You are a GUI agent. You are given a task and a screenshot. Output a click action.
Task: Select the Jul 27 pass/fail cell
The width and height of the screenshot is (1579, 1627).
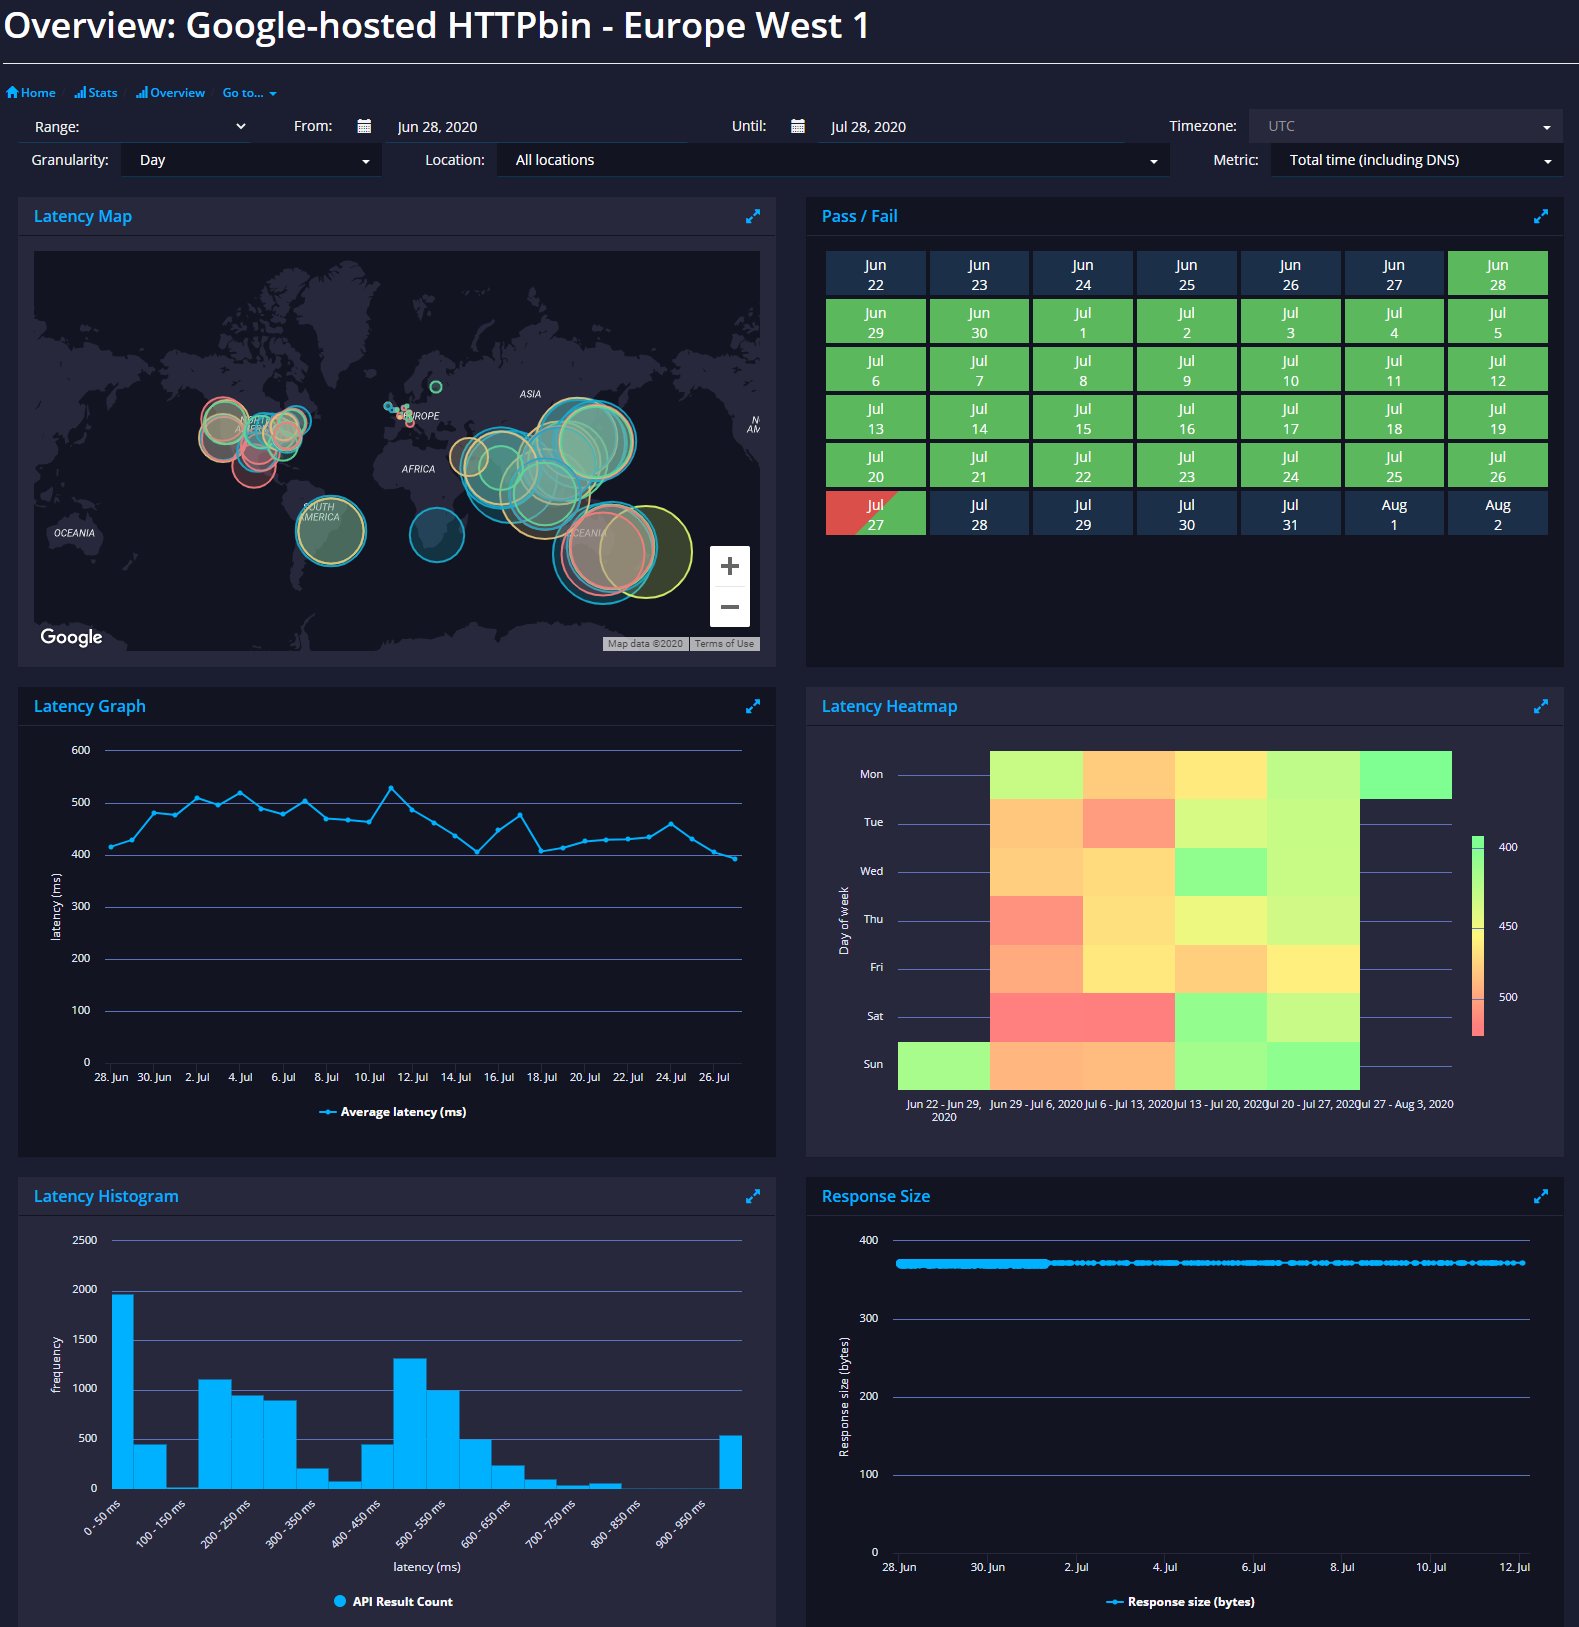point(876,513)
